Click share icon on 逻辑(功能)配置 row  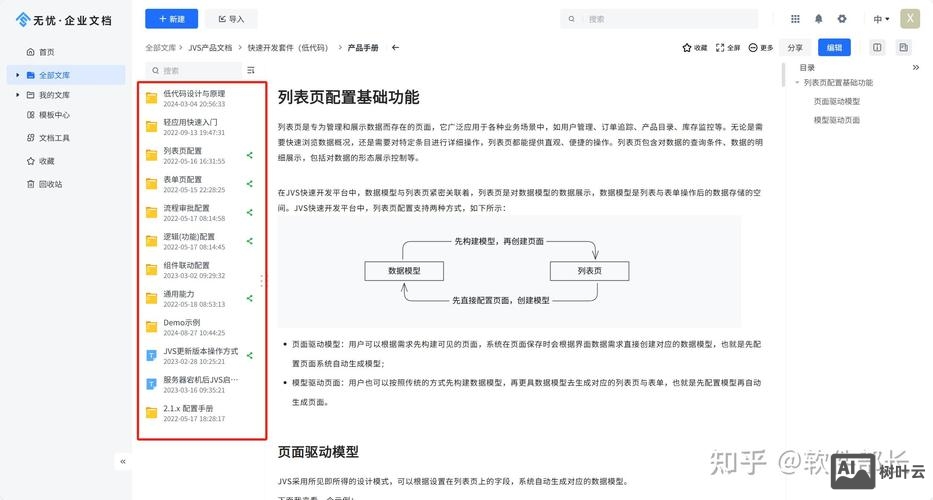[x=250, y=241]
